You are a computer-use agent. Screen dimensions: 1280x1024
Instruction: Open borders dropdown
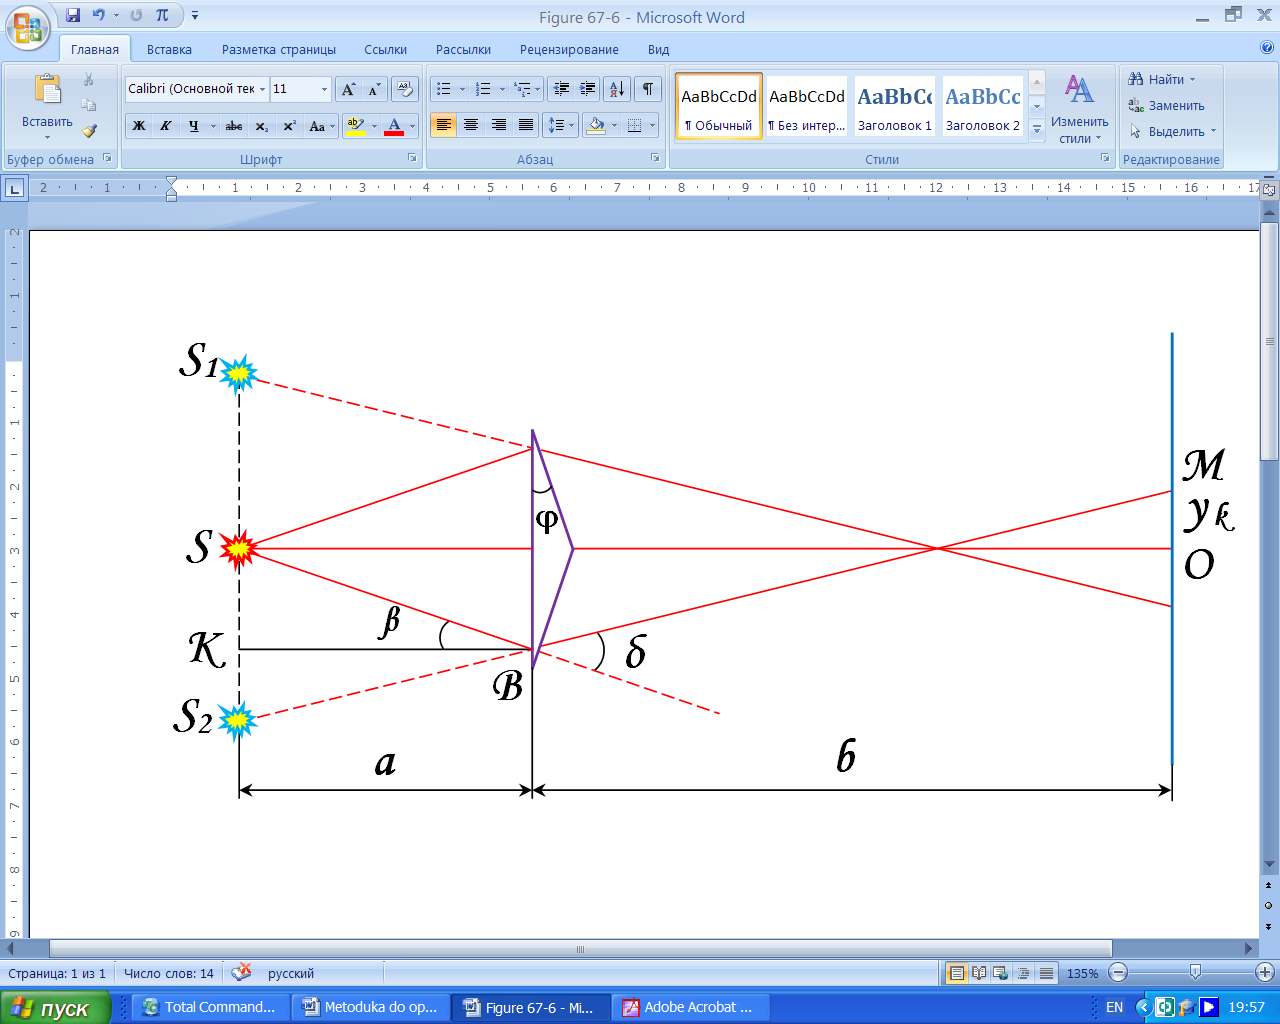point(653,126)
